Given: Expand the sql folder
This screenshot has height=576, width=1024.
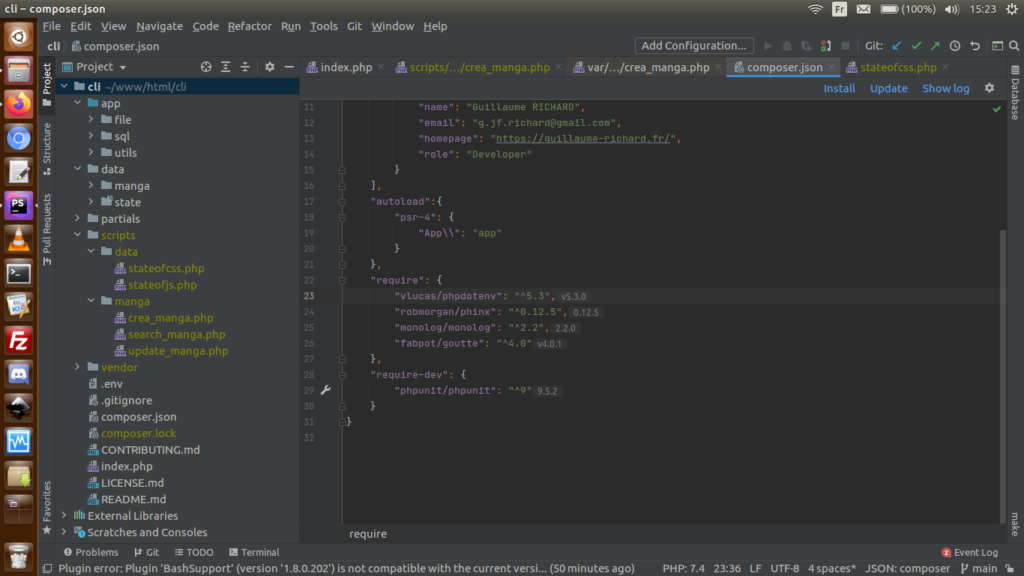Looking at the screenshot, I should coord(91,136).
